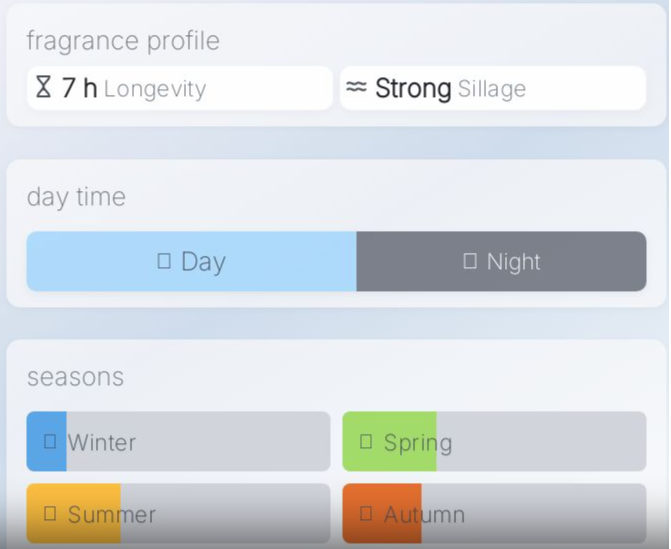Click the seasons section heading

tap(75, 377)
